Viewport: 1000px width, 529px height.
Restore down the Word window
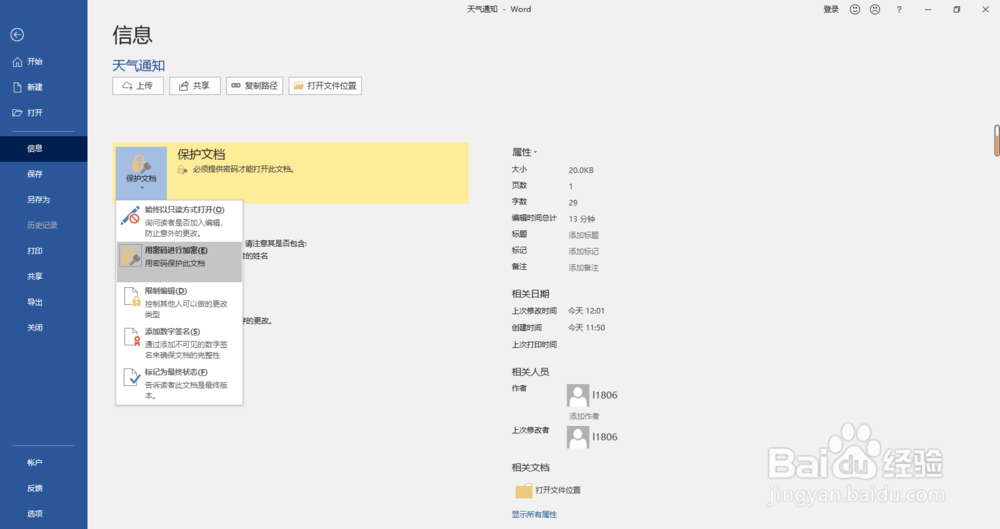coord(957,10)
